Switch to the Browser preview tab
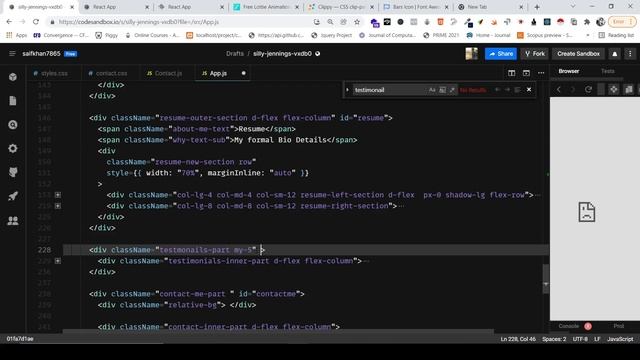Viewport: 640px width, 360px height. click(569, 71)
